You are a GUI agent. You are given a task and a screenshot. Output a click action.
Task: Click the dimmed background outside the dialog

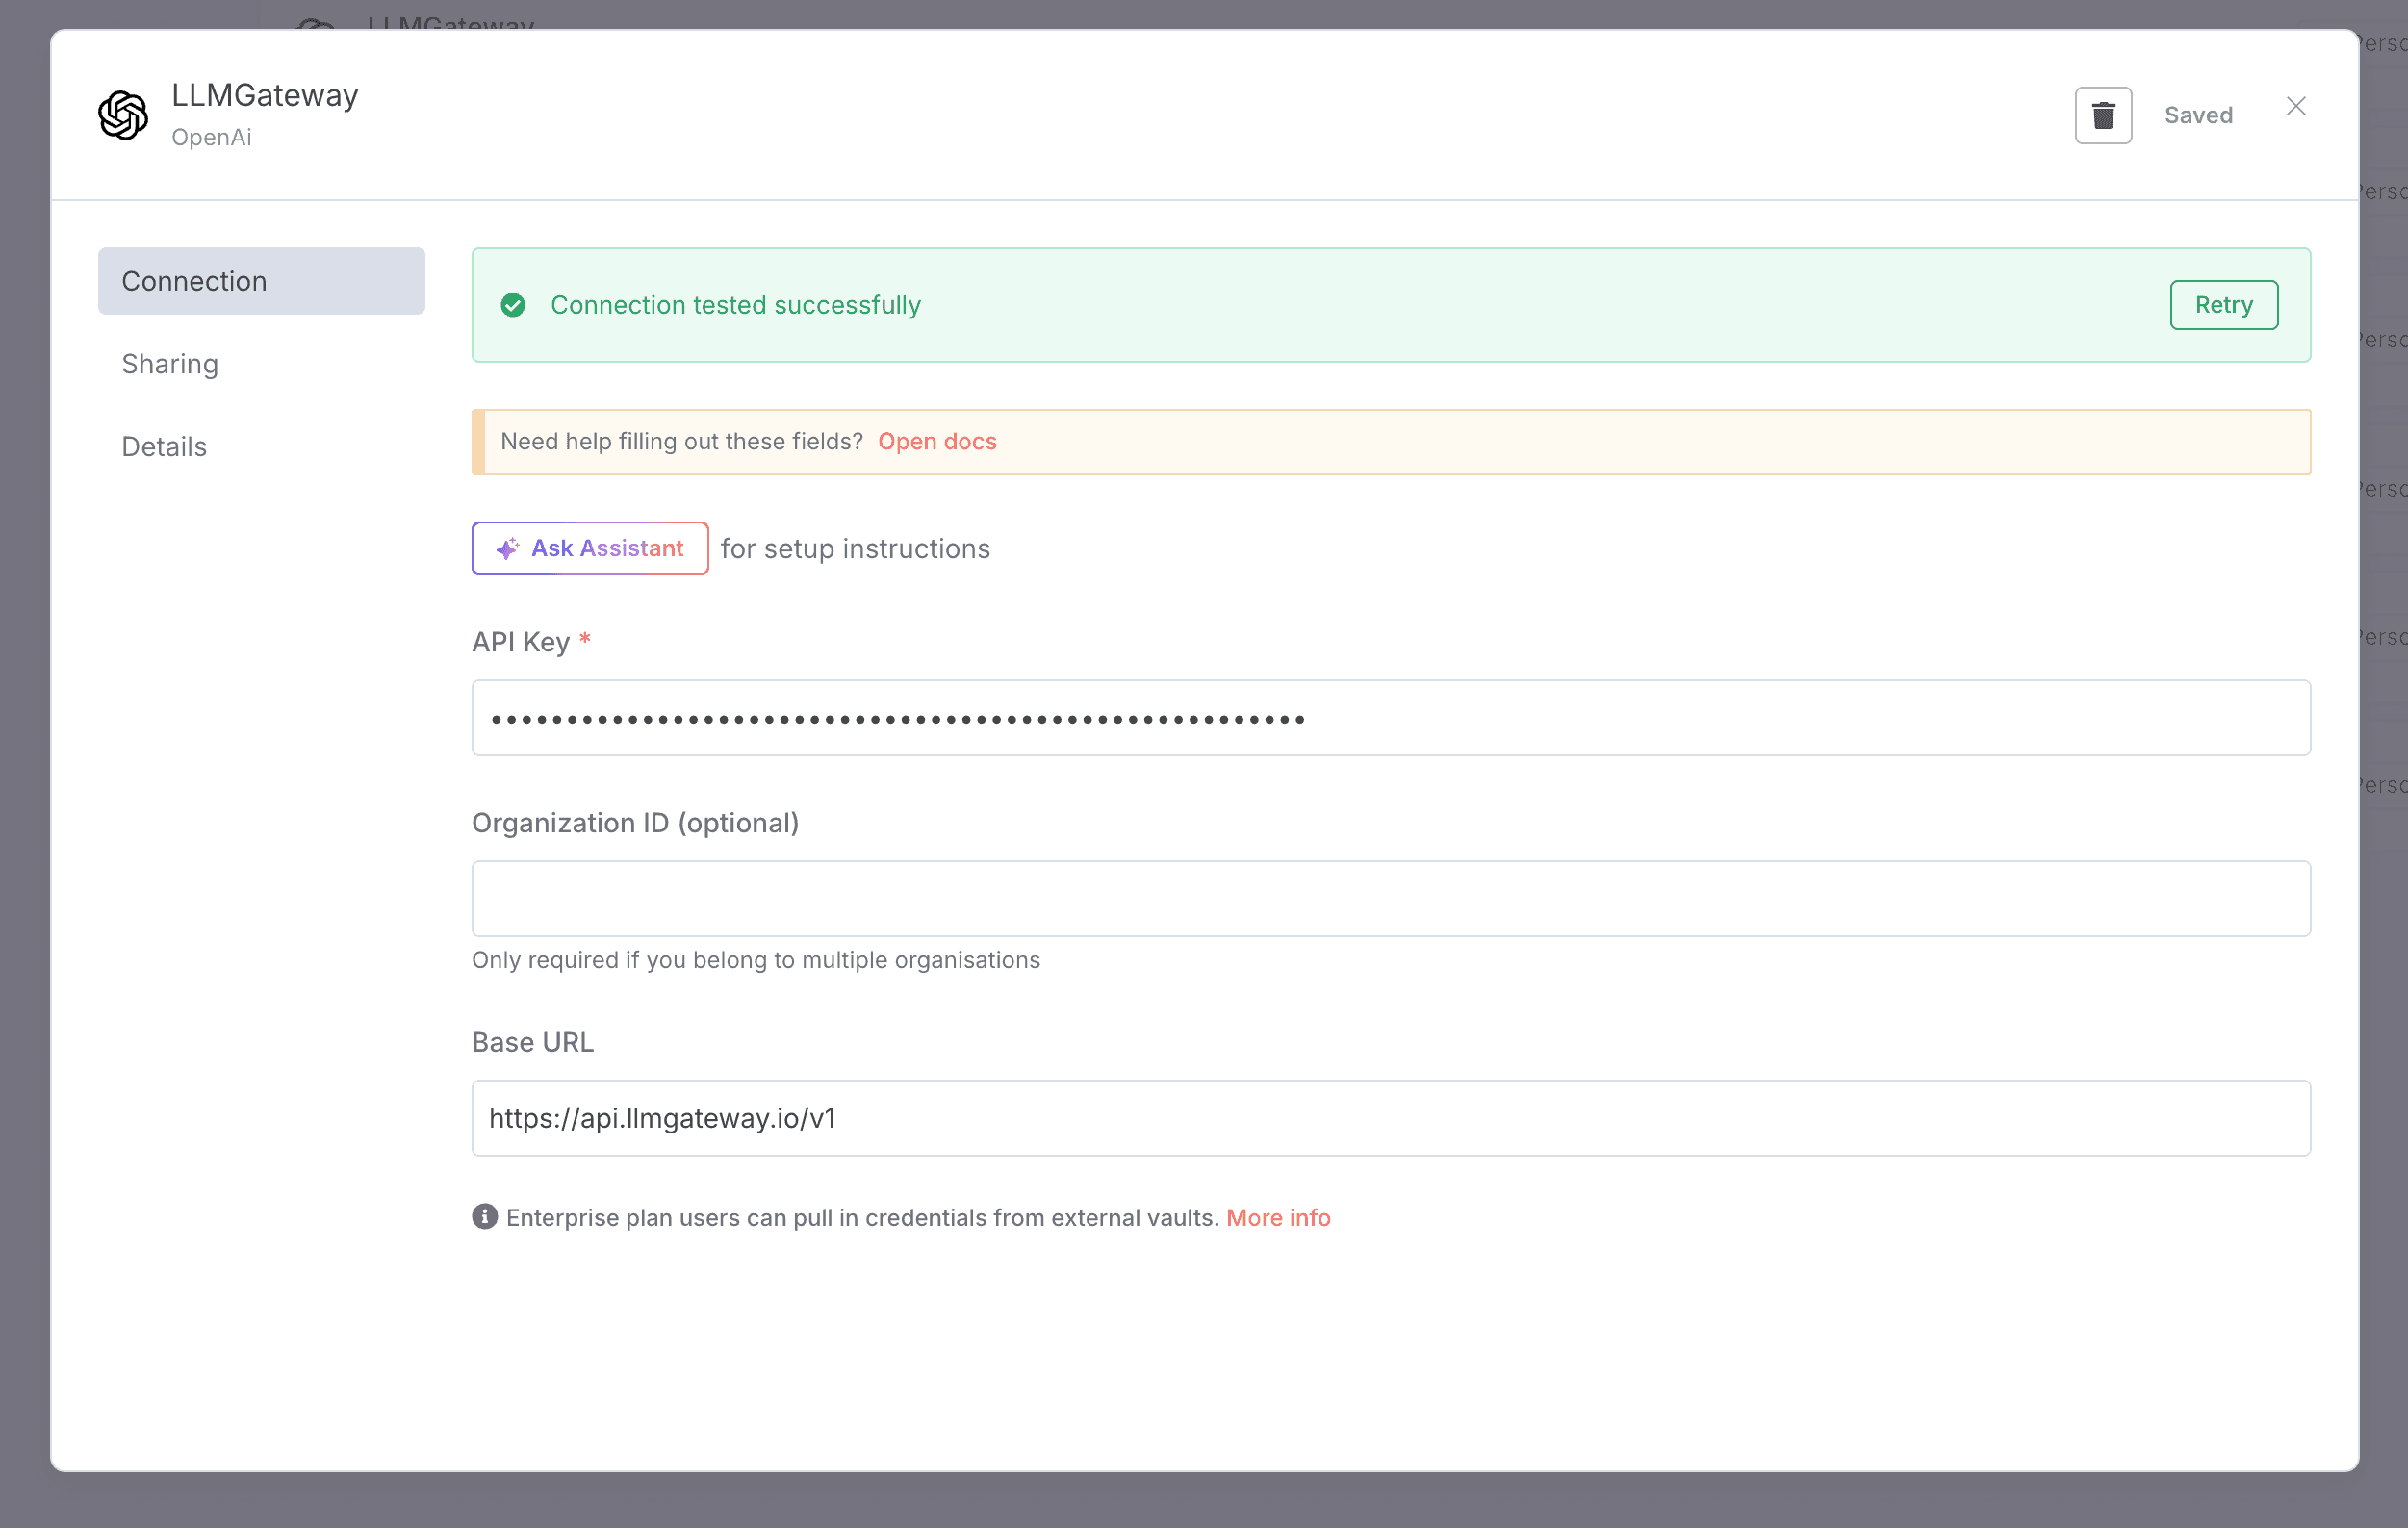[x=1200, y=1500]
